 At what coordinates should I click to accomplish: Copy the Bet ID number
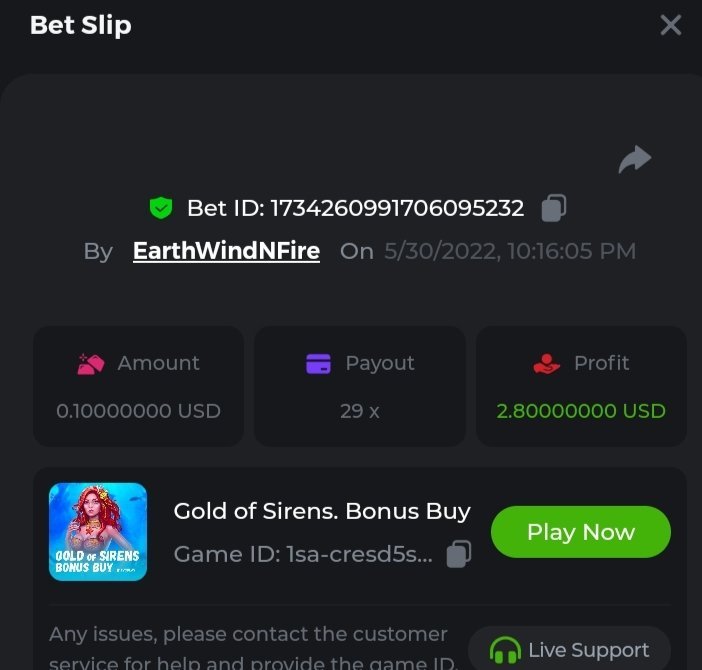click(x=553, y=208)
